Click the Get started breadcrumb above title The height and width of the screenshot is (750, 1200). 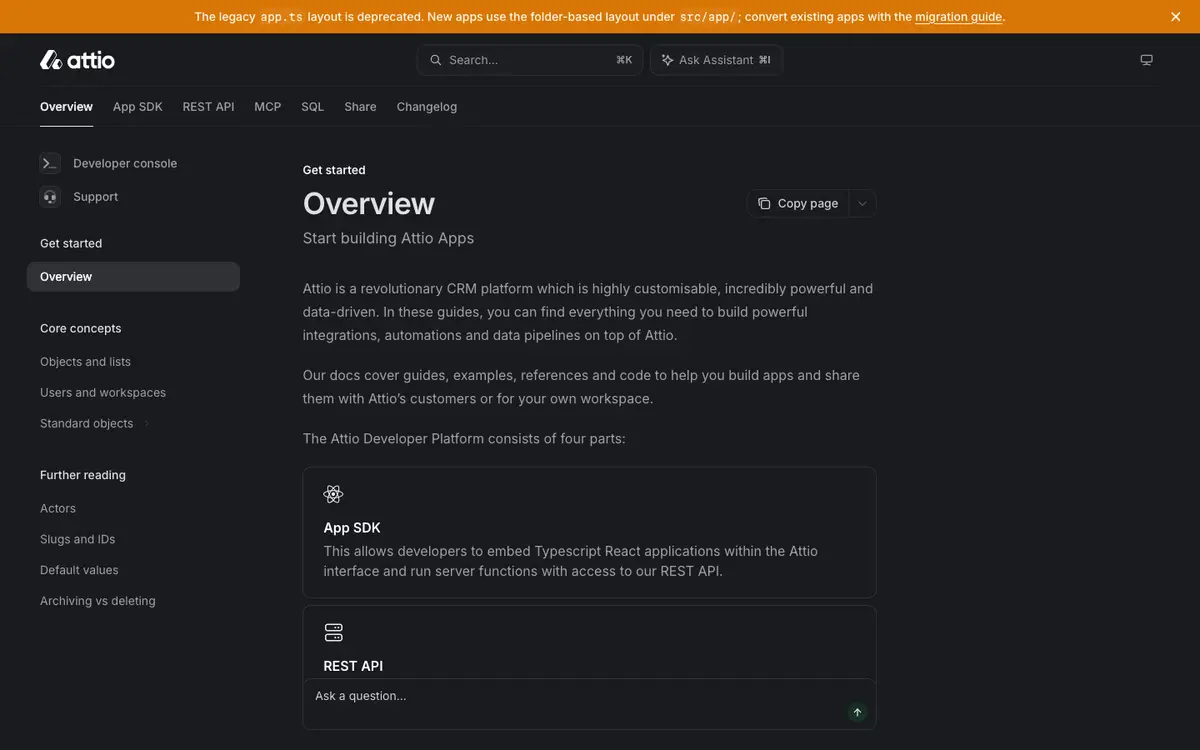(x=334, y=170)
